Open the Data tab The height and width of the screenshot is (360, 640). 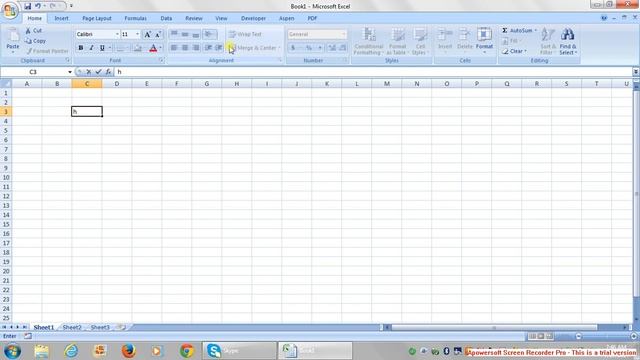tap(166, 18)
